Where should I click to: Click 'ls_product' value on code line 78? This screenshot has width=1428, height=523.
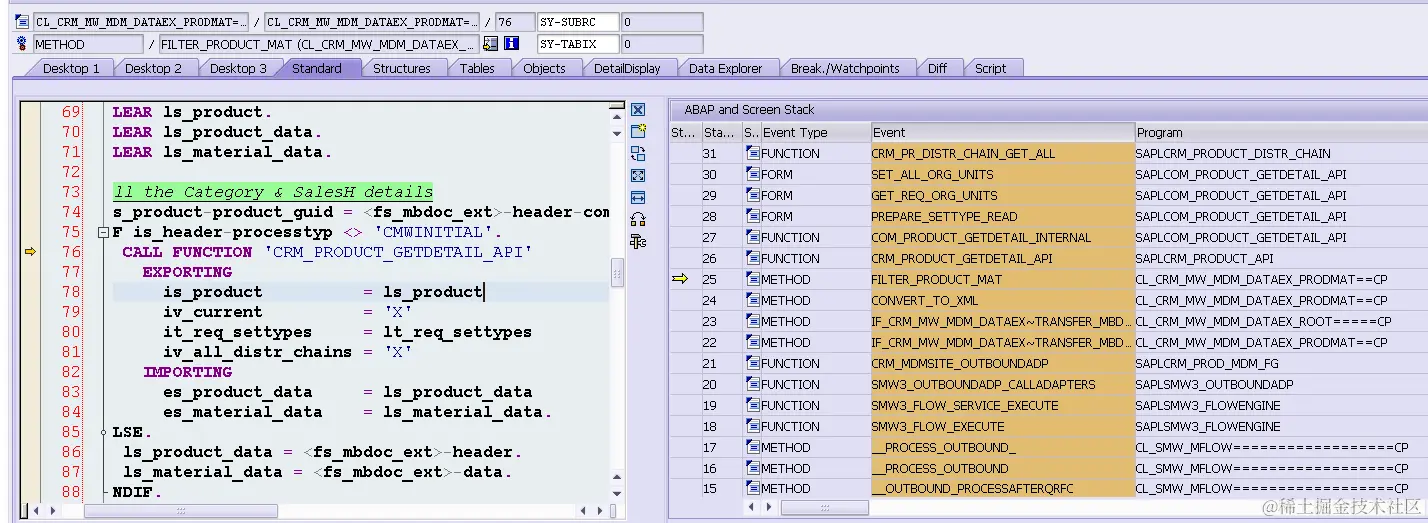pos(432,292)
